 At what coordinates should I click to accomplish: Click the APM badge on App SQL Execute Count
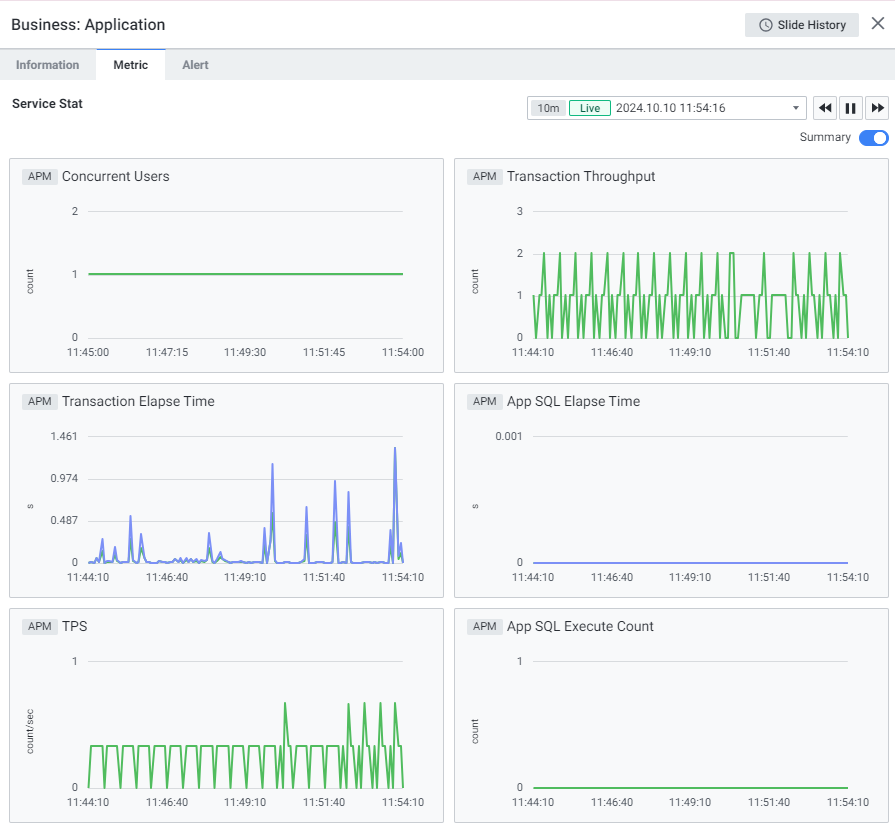[x=485, y=627]
